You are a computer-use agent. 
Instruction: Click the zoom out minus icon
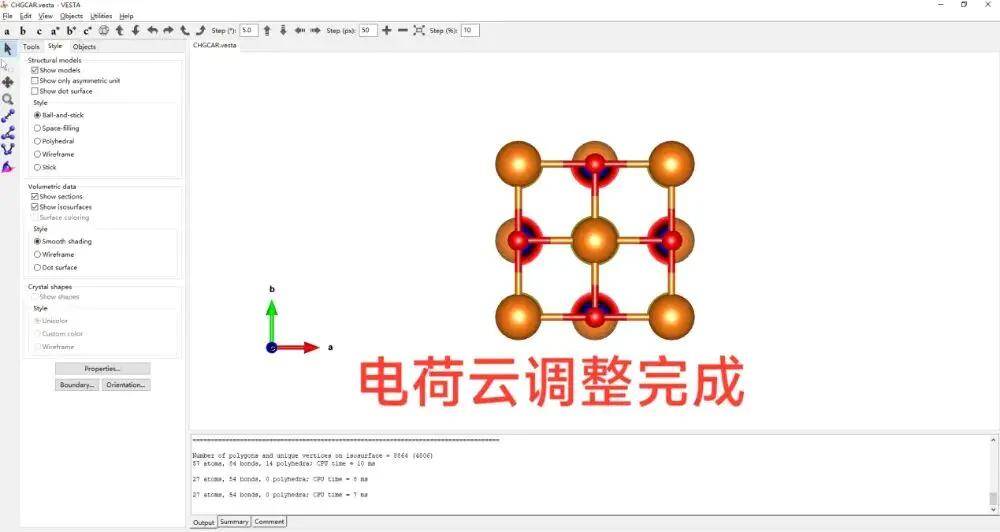403,31
